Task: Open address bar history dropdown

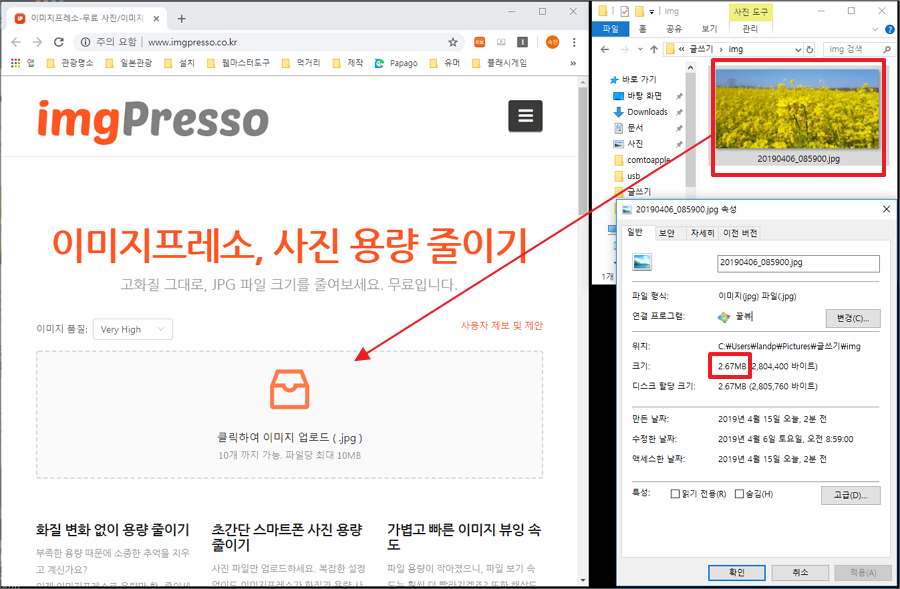Action: pos(798,49)
